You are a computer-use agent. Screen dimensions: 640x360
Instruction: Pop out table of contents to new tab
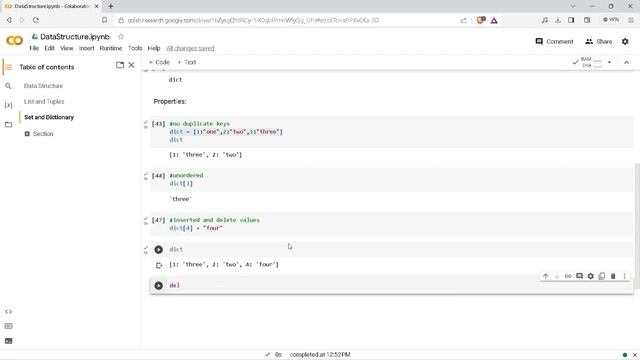[x=120, y=65]
